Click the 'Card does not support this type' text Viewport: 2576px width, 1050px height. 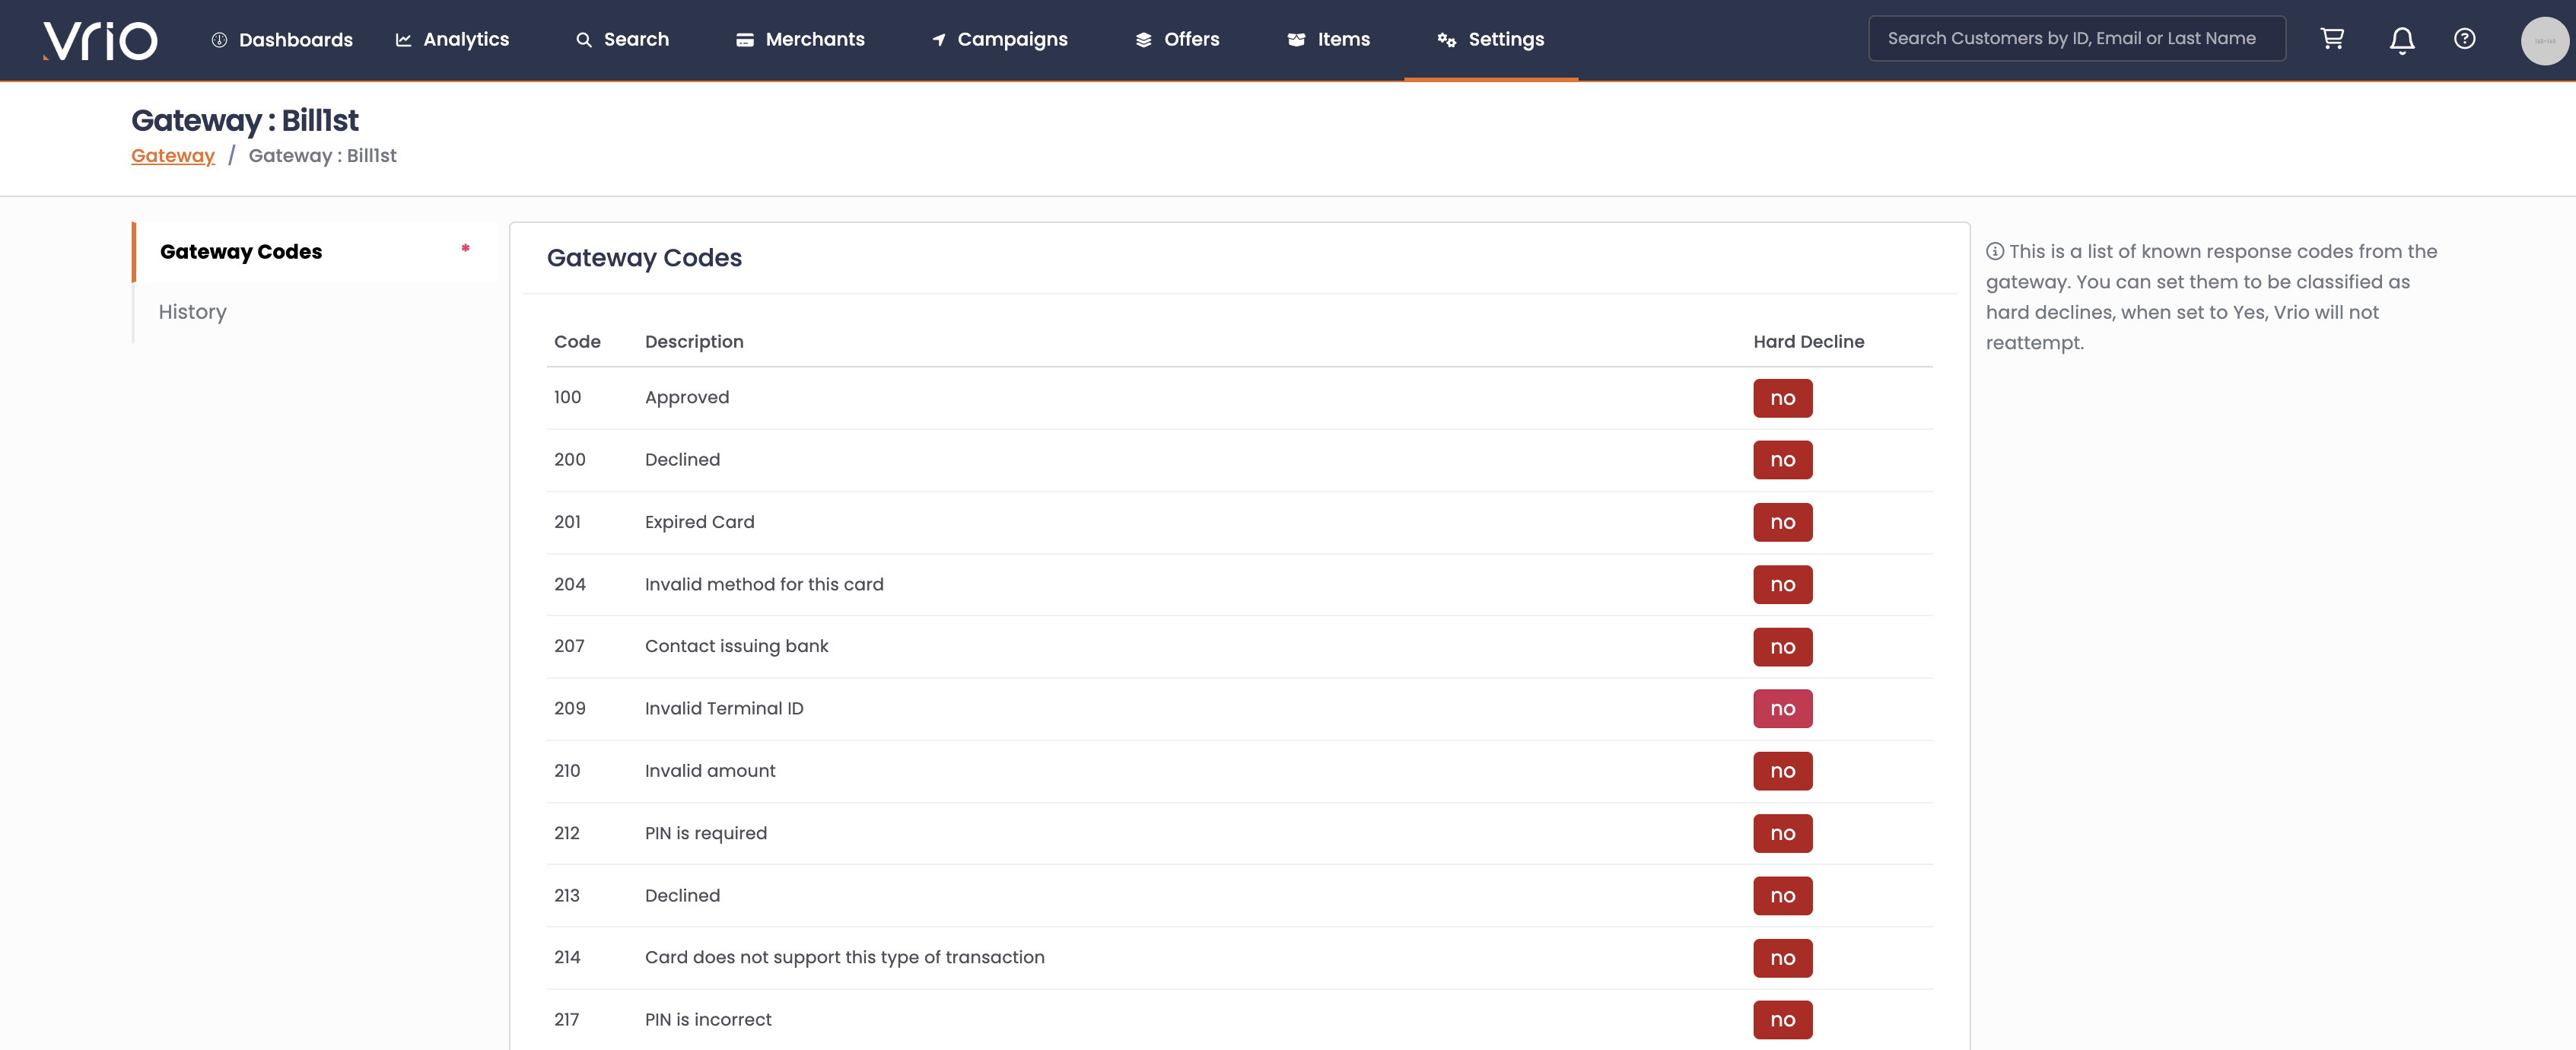(844, 958)
